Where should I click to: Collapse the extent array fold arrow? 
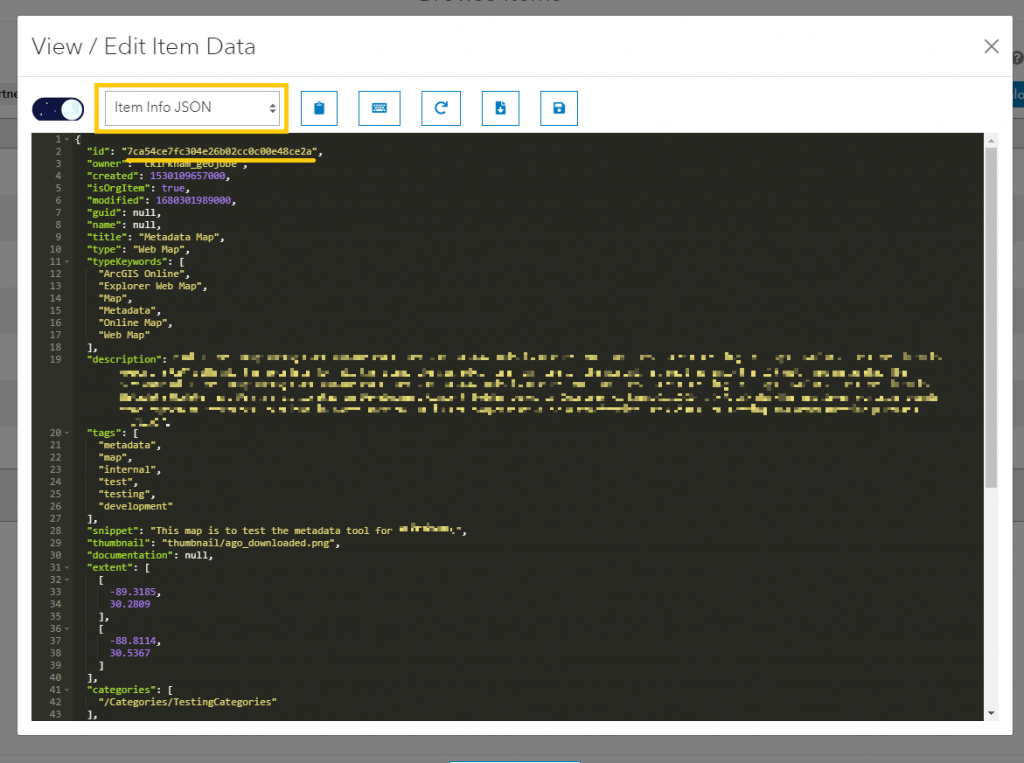67,567
